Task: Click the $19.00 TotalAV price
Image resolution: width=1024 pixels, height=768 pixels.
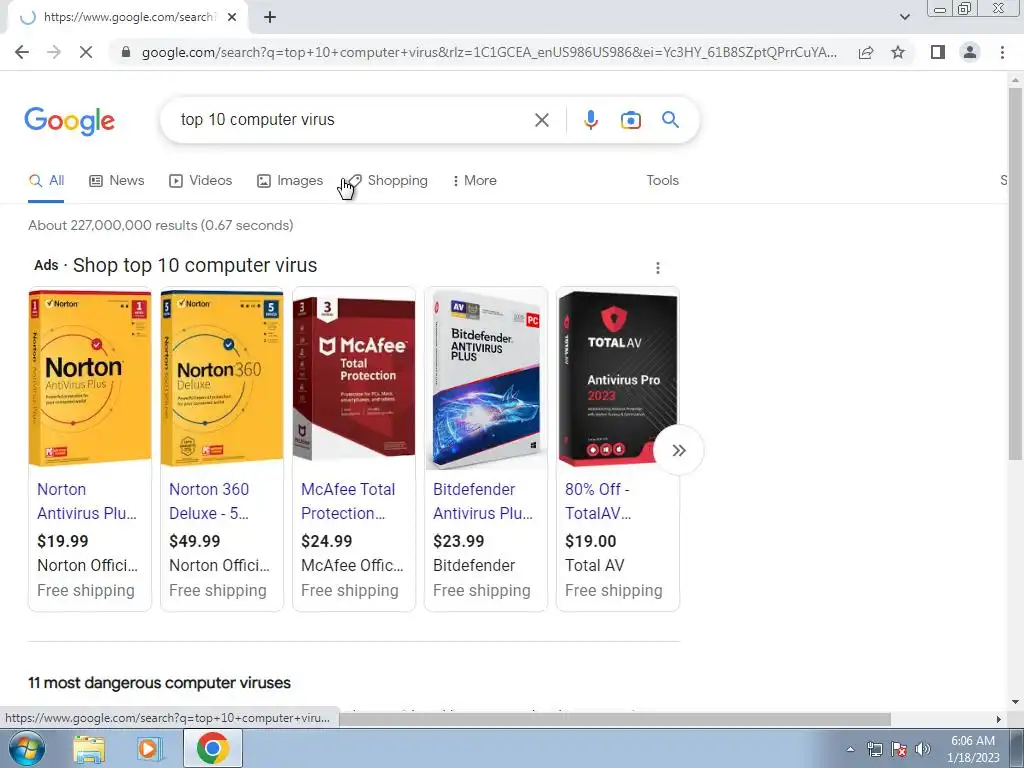Action: (x=590, y=541)
